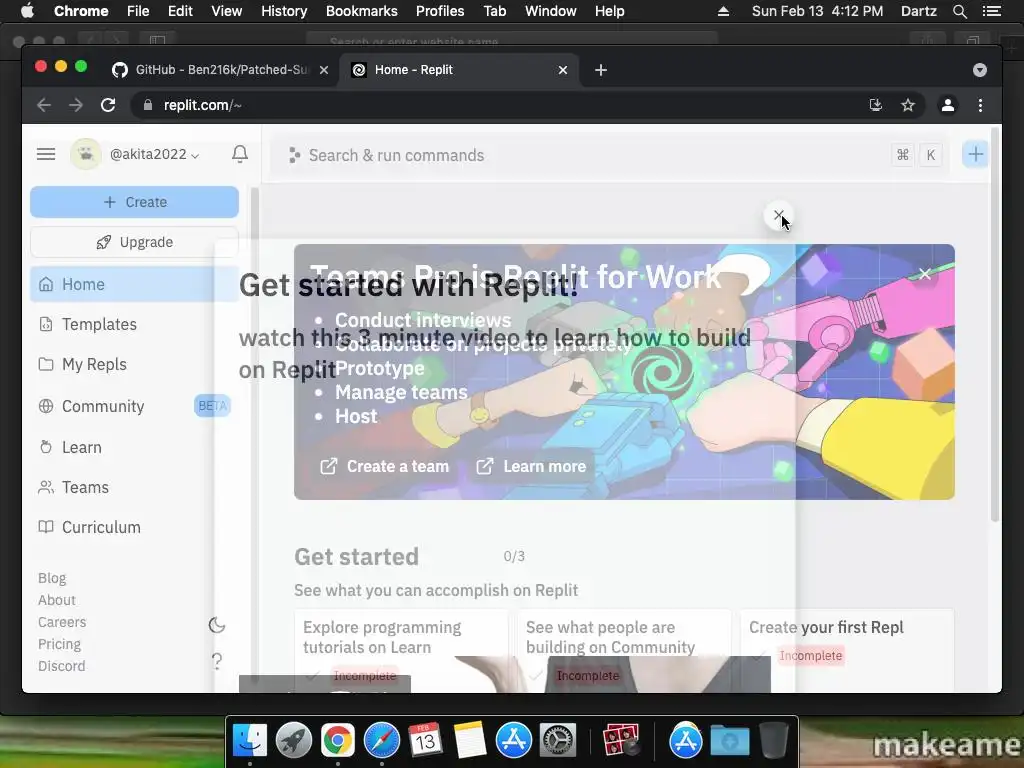Screen dimensions: 1024x768
Task: Toggle dark mode moon icon
Action: [217, 626]
